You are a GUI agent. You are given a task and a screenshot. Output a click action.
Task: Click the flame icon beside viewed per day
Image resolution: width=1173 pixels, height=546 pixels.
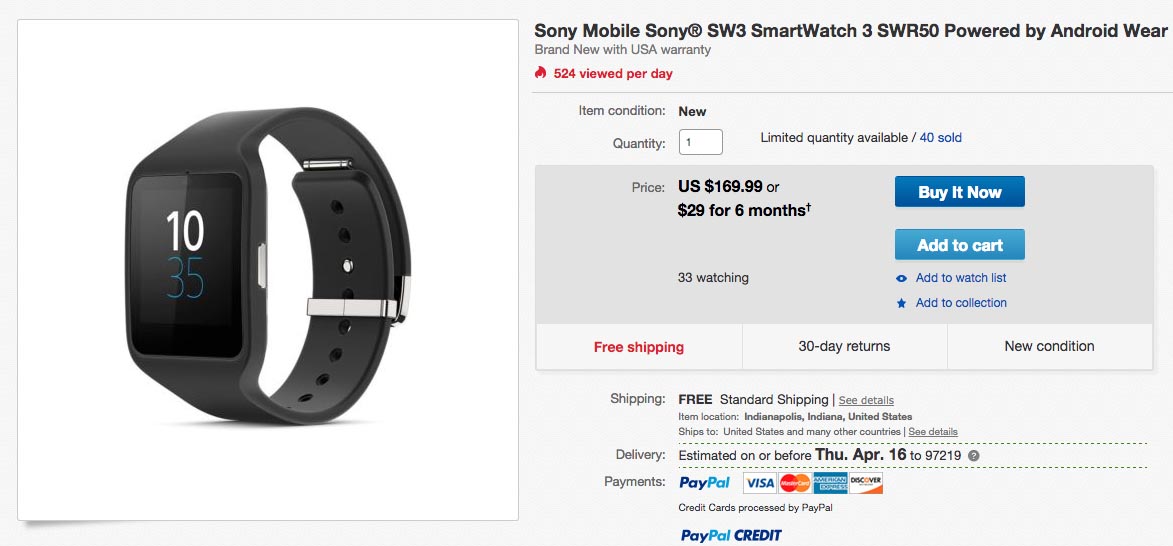[x=541, y=73]
